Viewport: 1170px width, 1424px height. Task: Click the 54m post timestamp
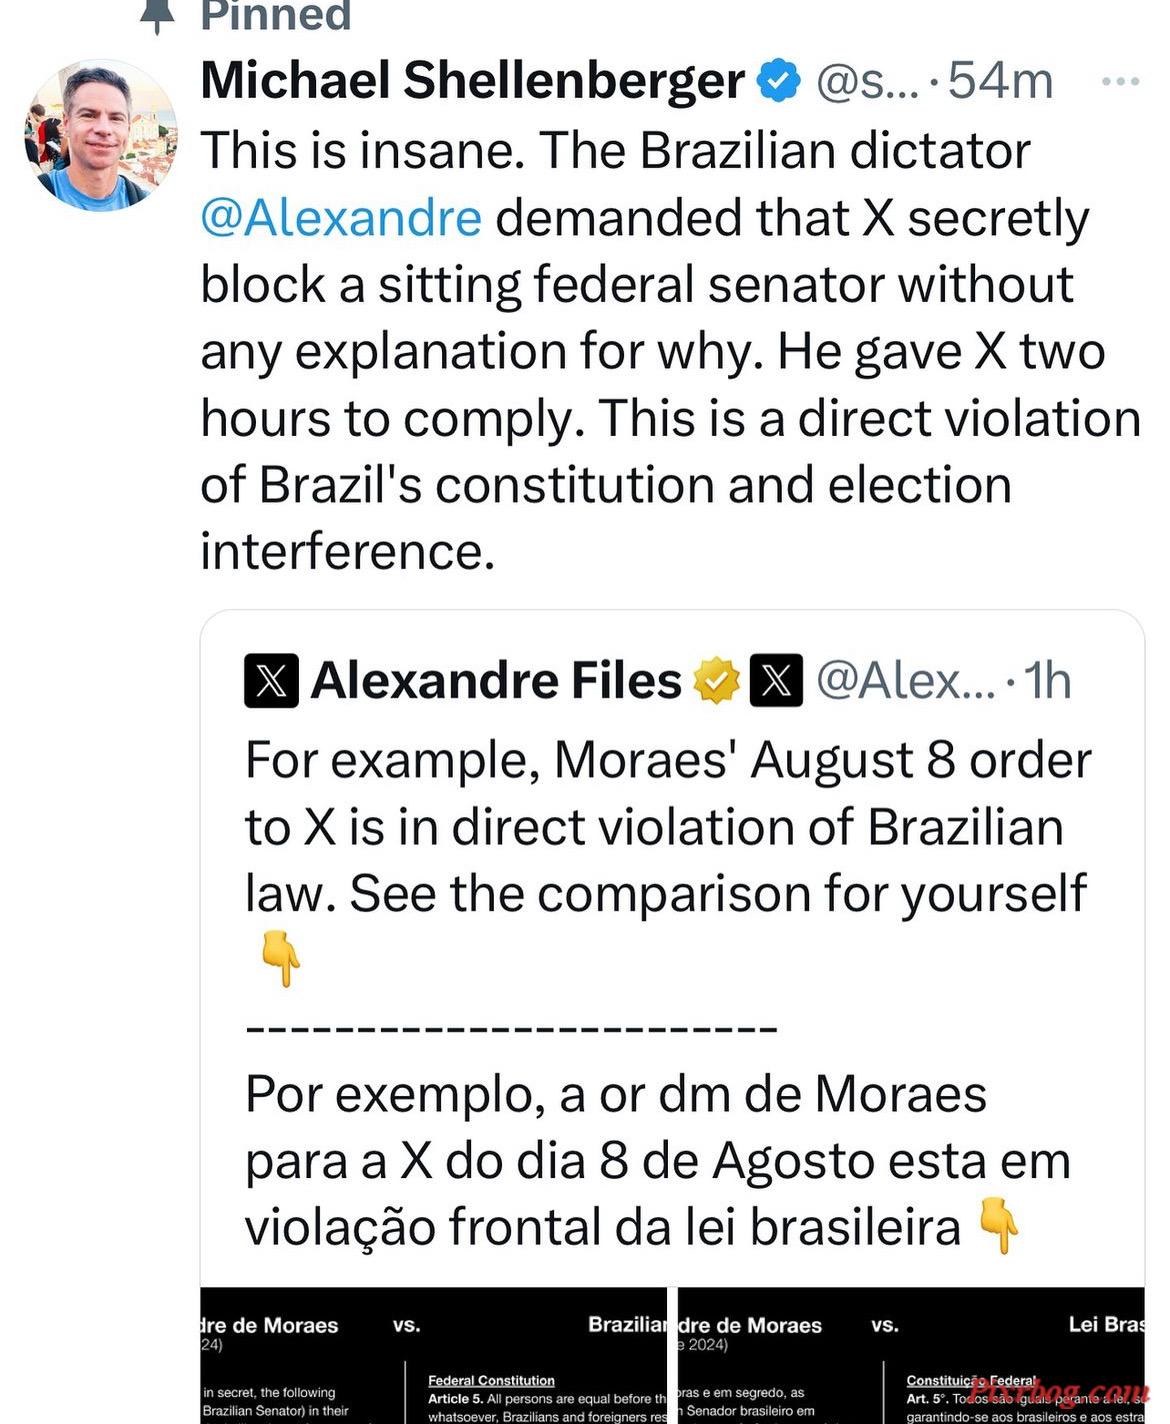[x=1000, y=80]
